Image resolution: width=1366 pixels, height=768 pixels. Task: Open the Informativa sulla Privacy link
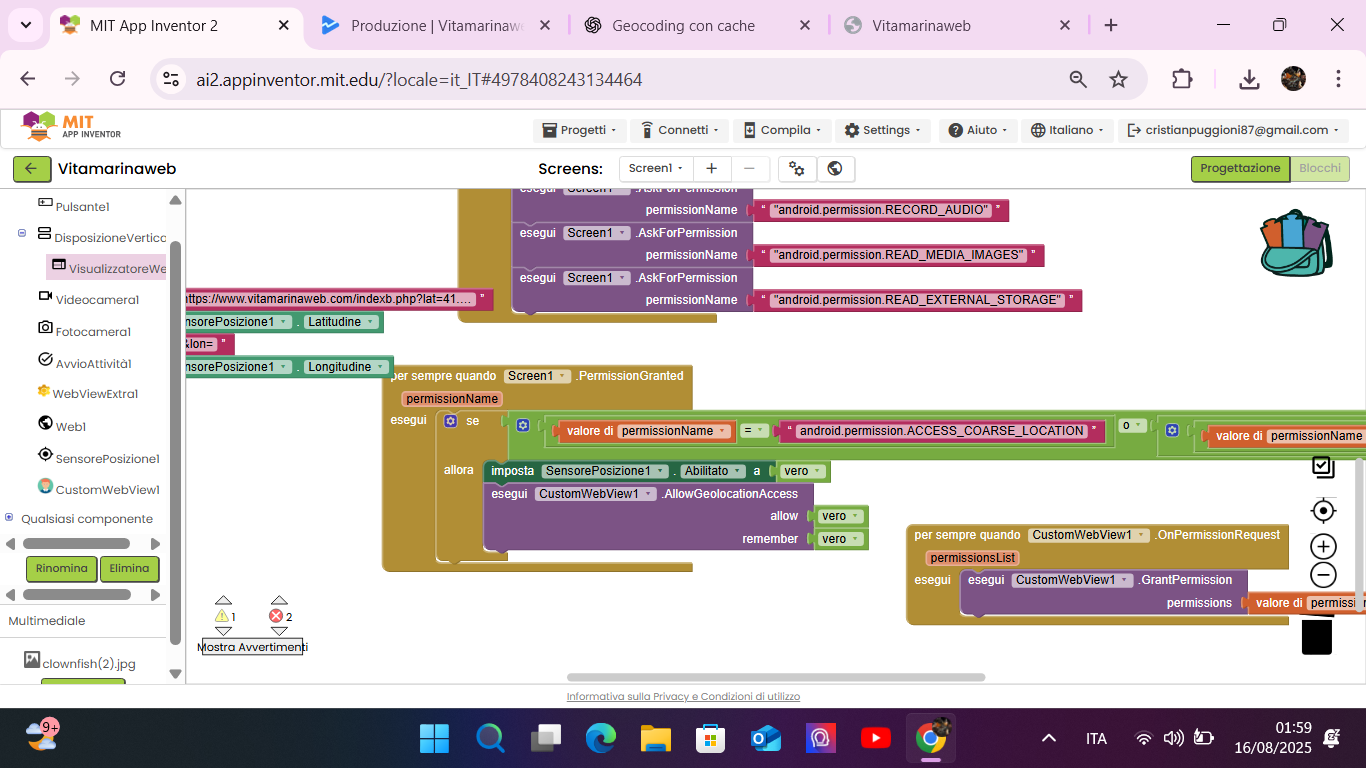click(x=682, y=696)
